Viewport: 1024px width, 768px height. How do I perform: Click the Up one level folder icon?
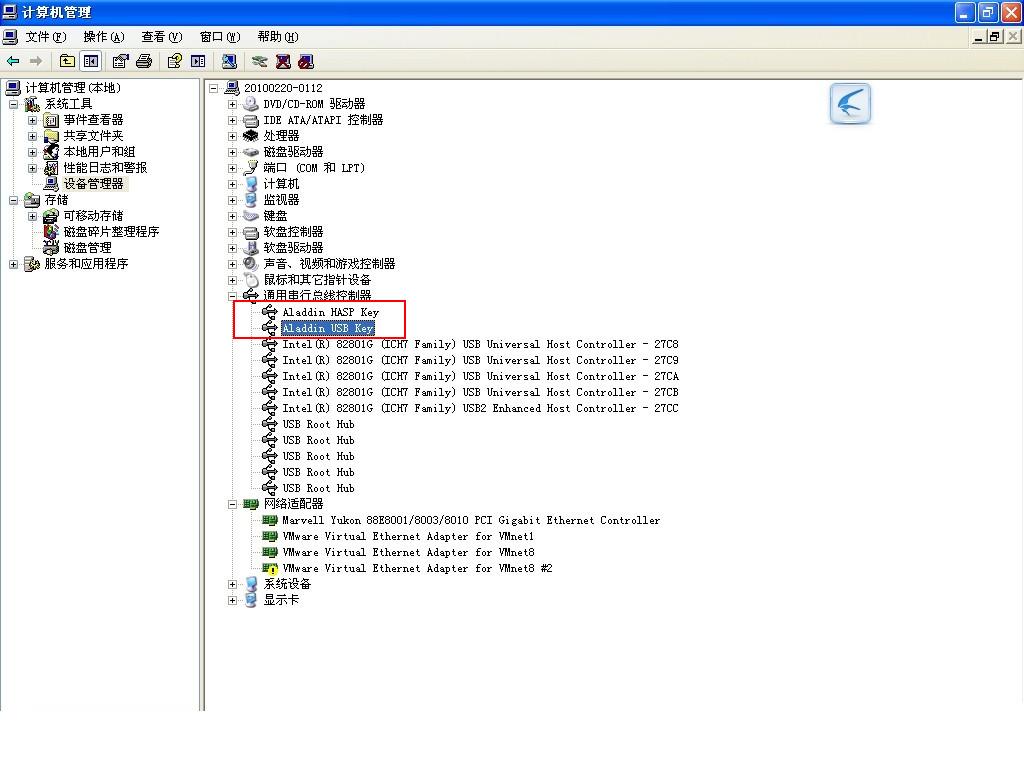pos(67,61)
